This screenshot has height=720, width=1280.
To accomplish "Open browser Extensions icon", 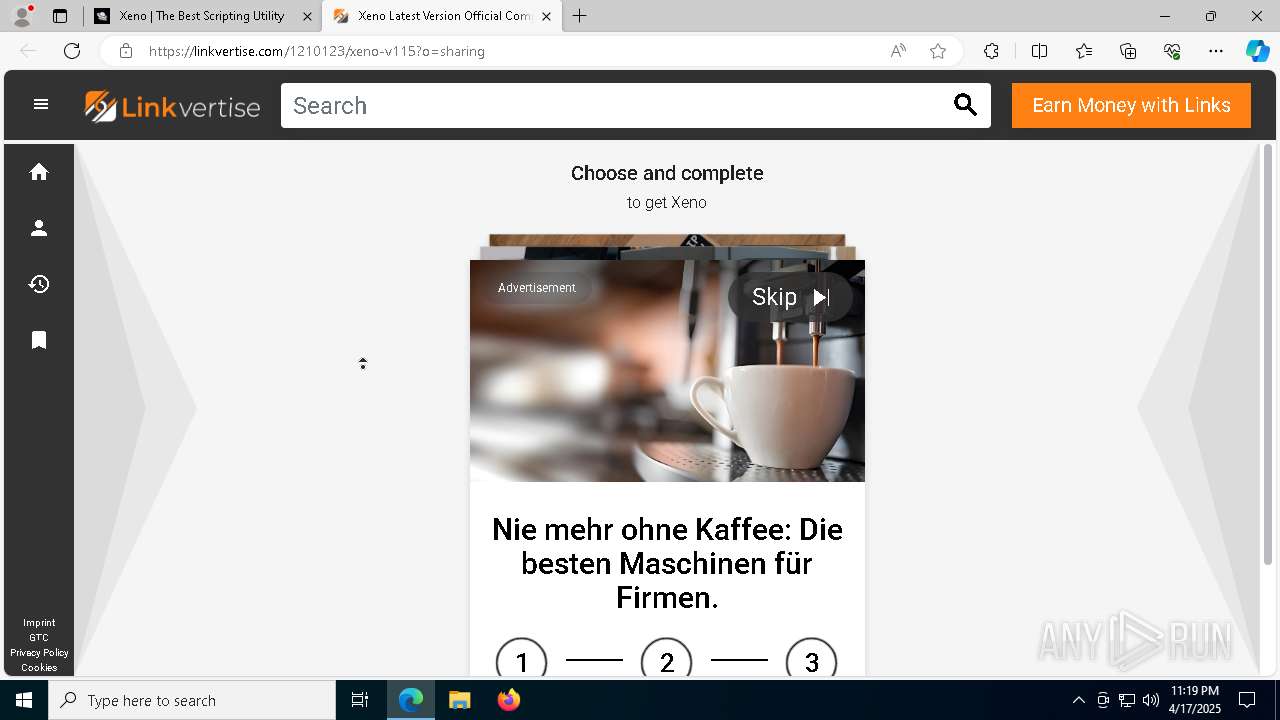I will (991, 51).
